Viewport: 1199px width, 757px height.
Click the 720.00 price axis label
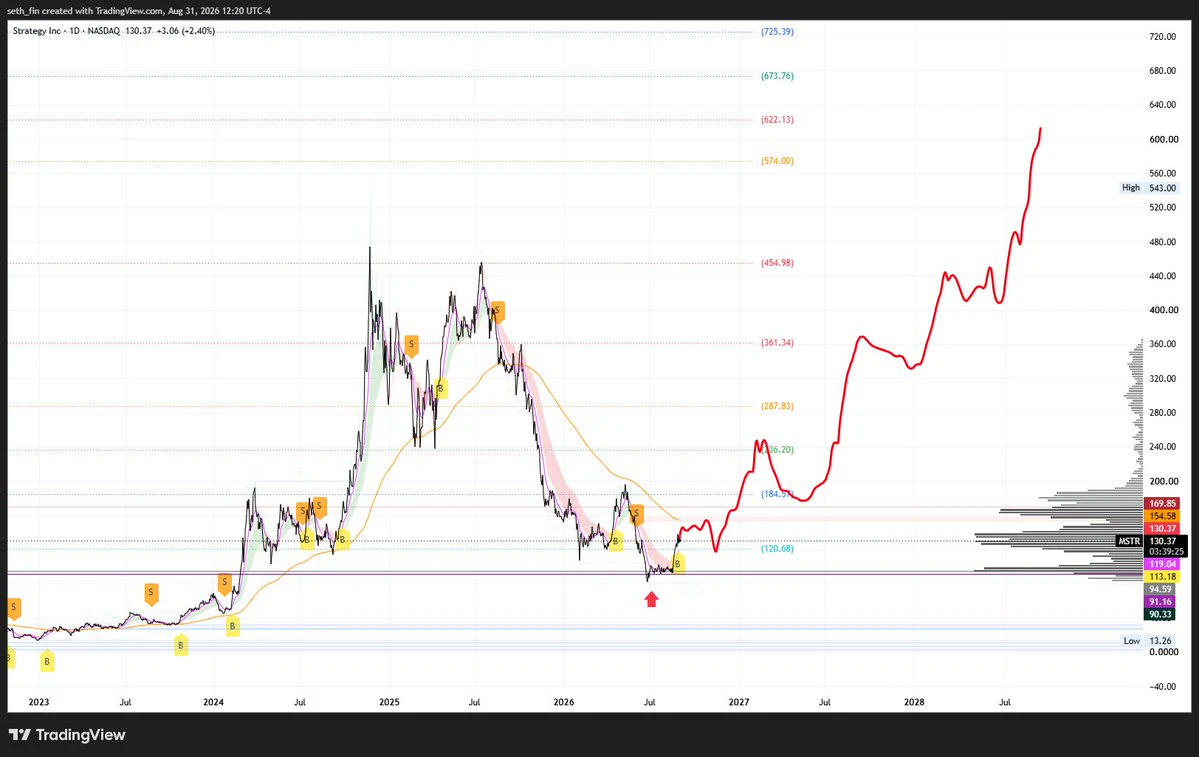[x=1162, y=37]
